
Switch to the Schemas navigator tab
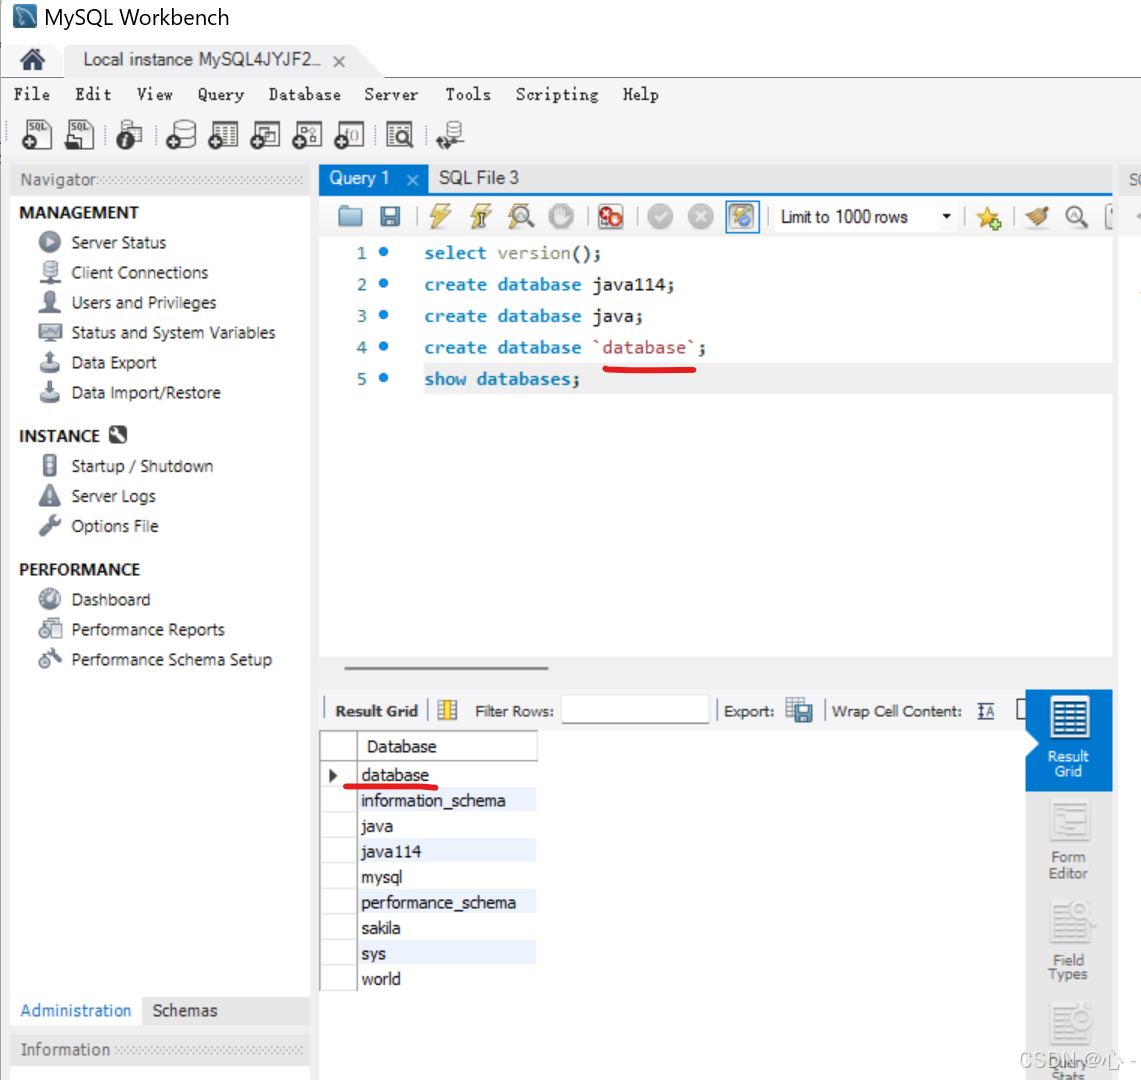185,1011
